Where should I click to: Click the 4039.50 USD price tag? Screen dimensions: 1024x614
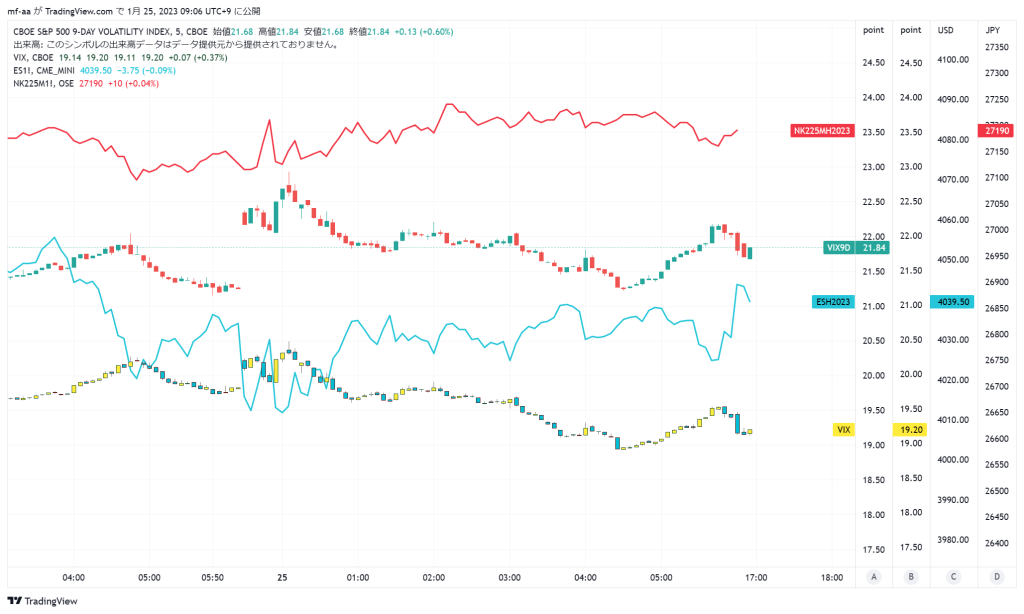(x=952, y=302)
